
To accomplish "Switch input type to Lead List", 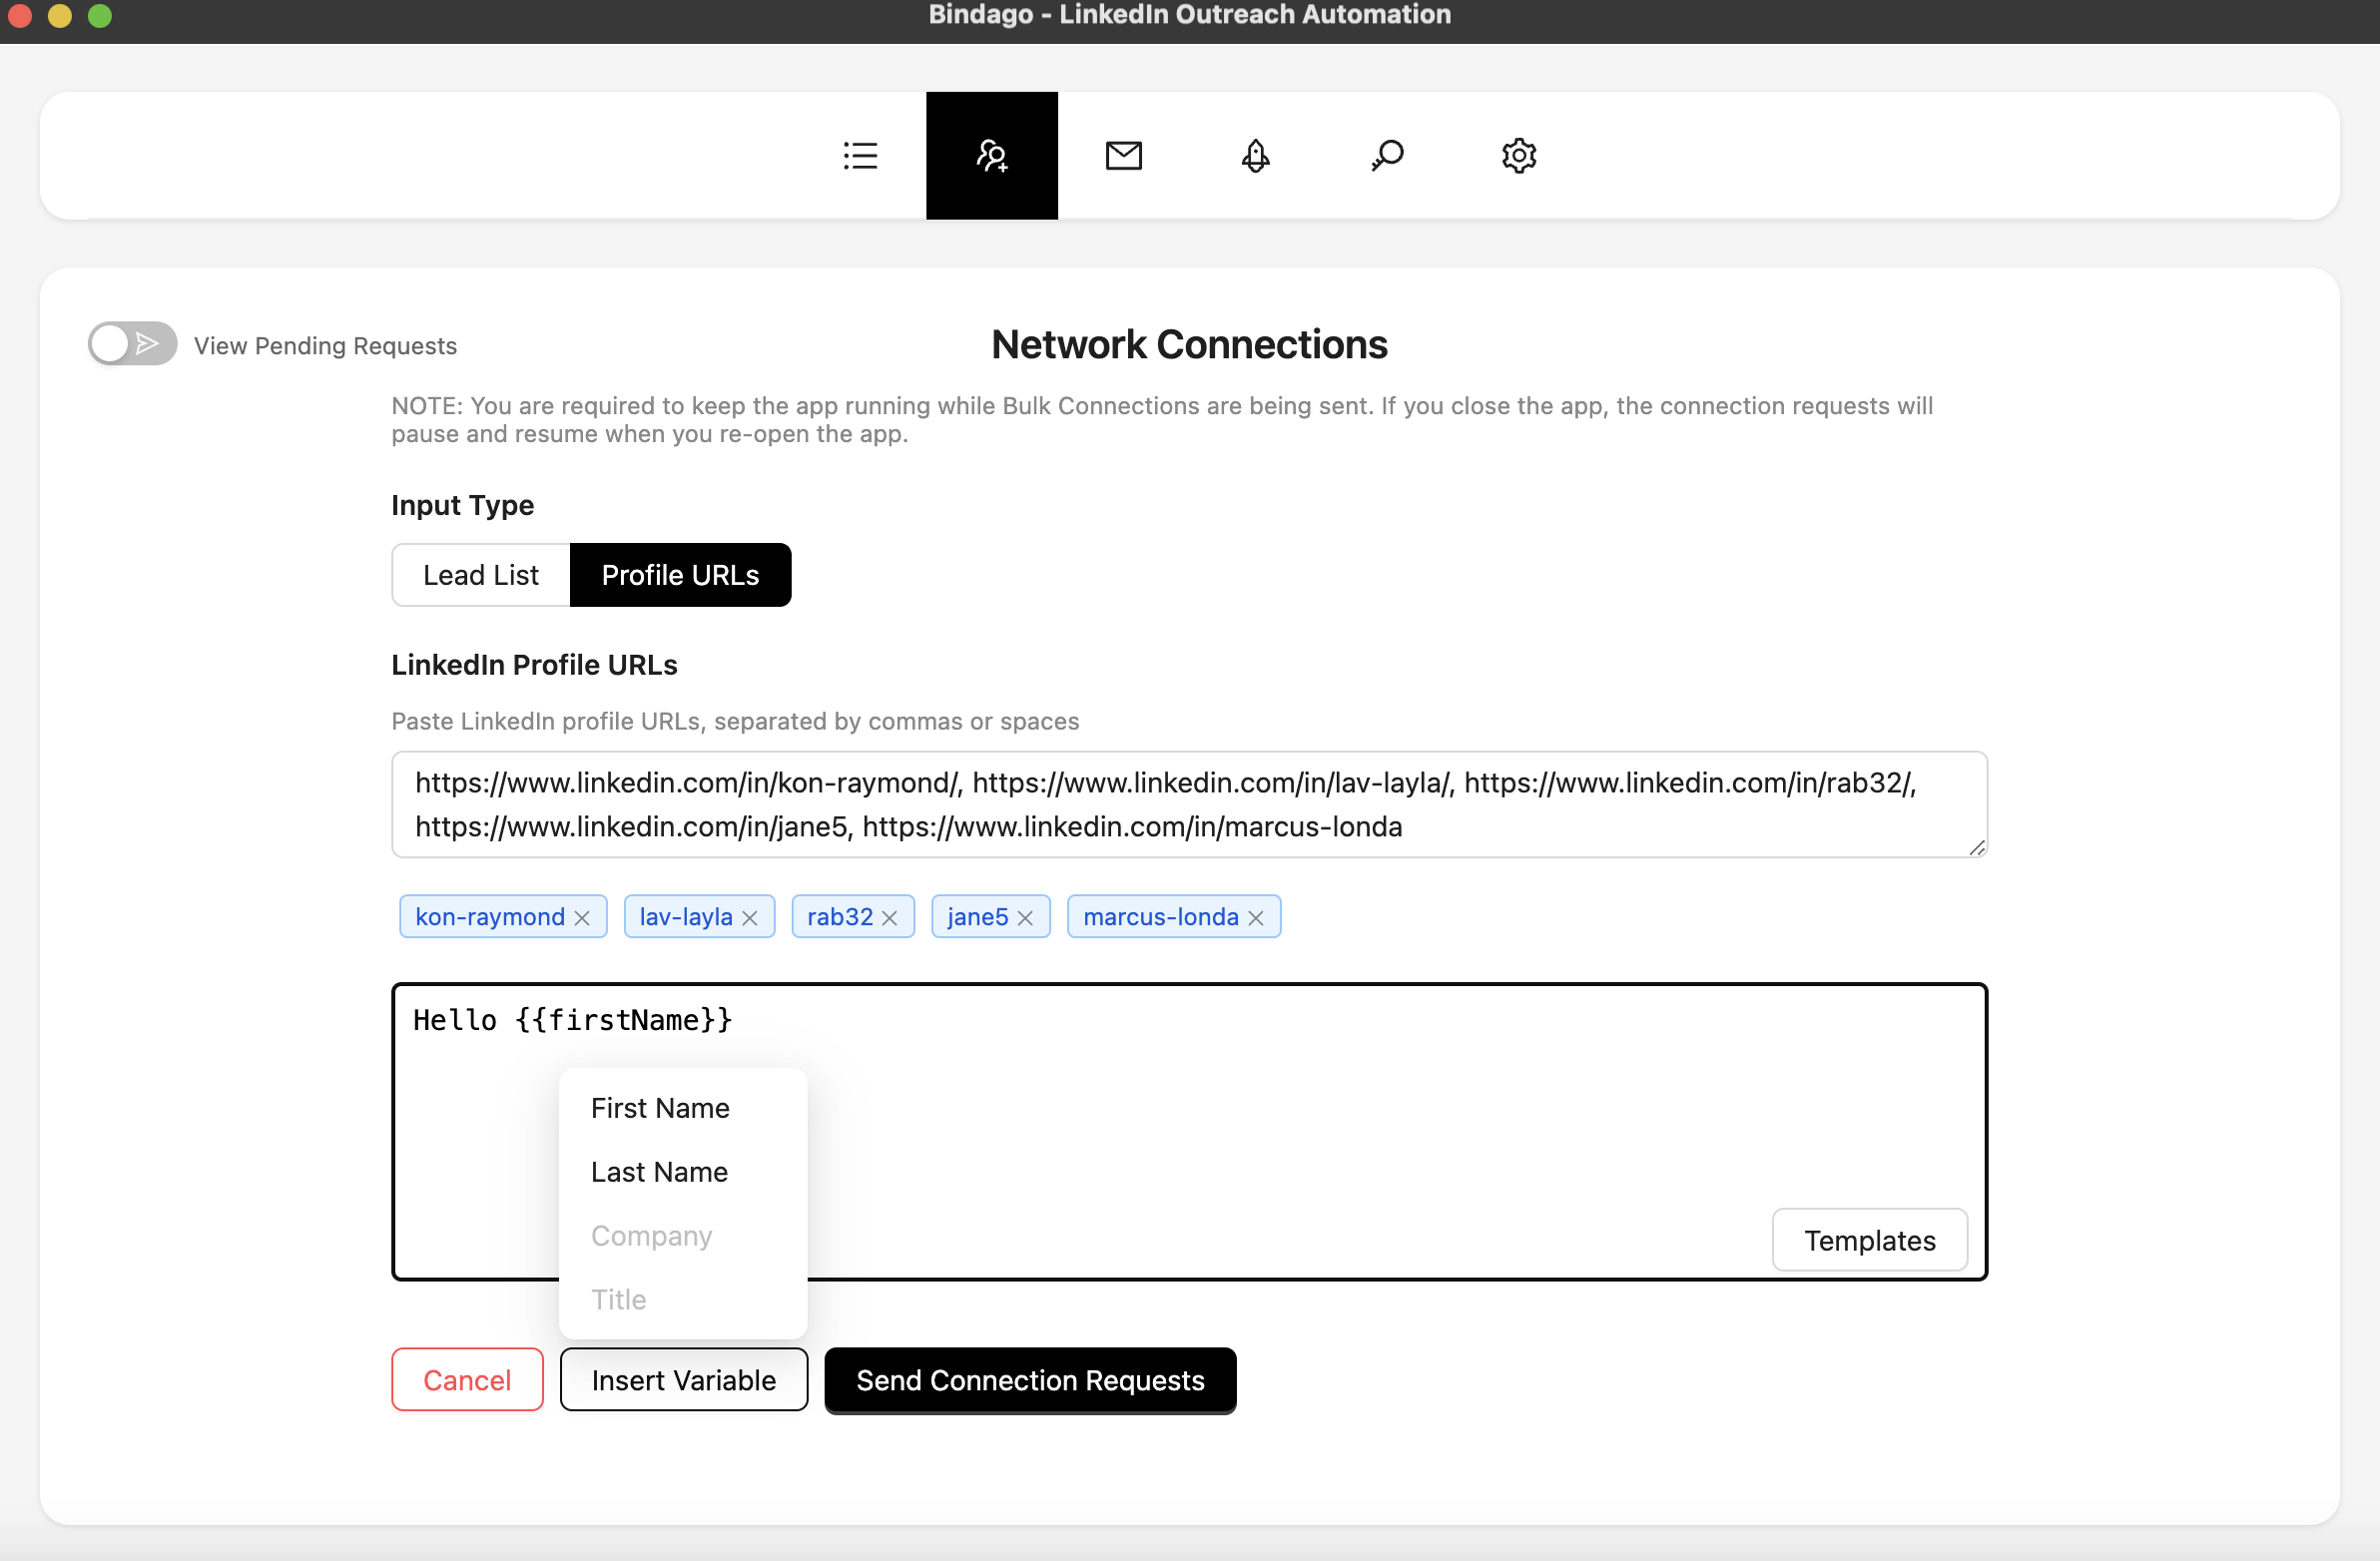I will tap(480, 575).
